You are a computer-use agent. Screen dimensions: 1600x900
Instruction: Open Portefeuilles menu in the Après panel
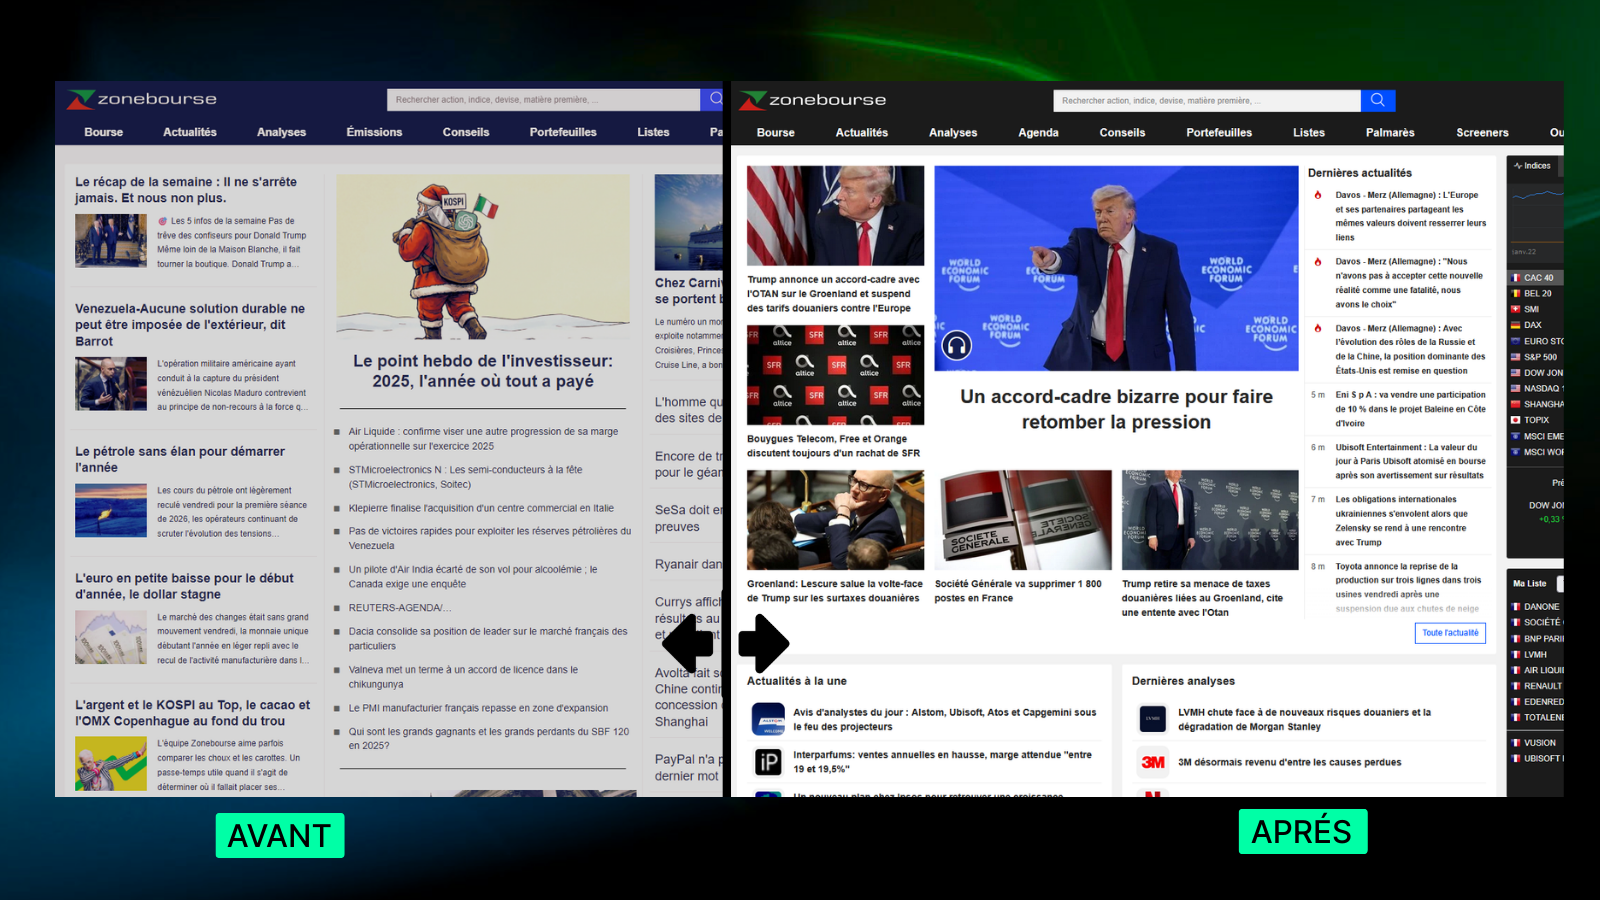1219,133
